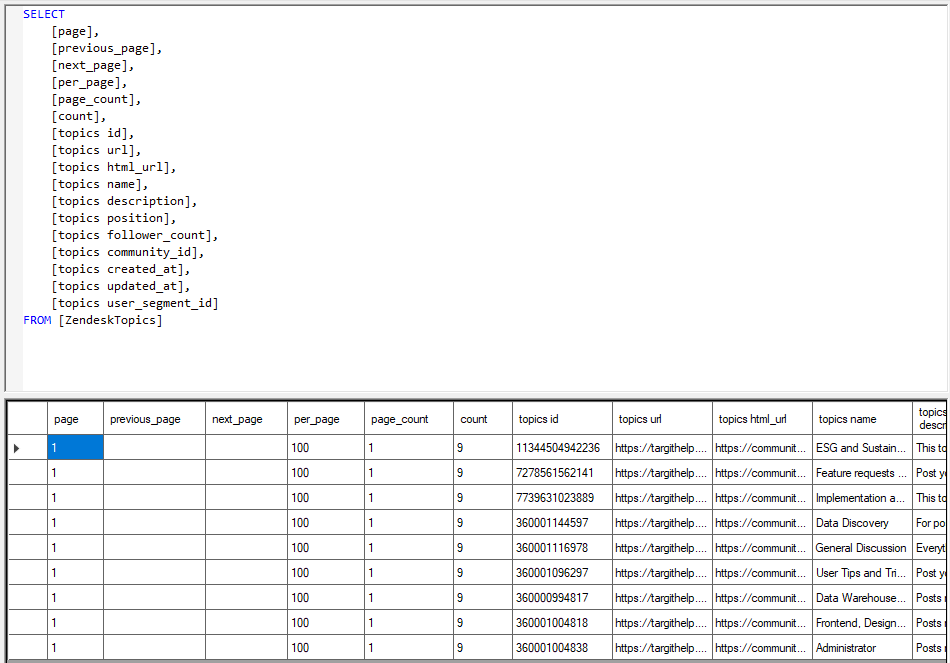Viewport: 950px width, 663px height.
Task: Click the cell containing topics id 11344504942236
Action: [x=560, y=447]
